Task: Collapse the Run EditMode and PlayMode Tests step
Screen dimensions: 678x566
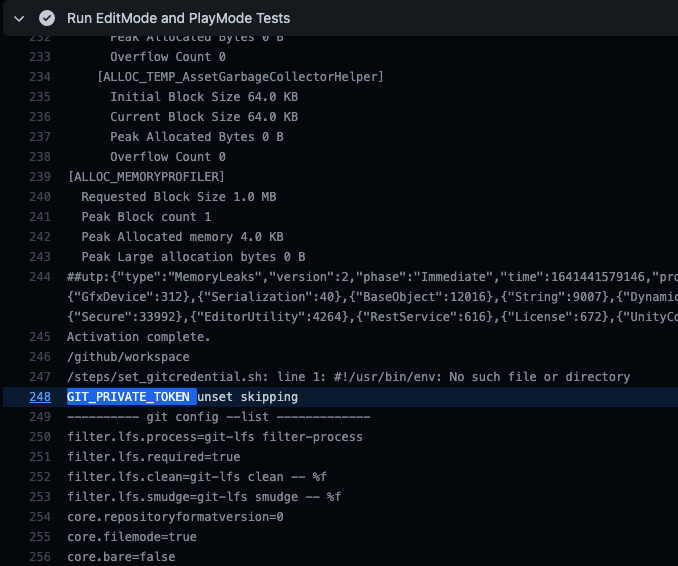Action: 19,19
